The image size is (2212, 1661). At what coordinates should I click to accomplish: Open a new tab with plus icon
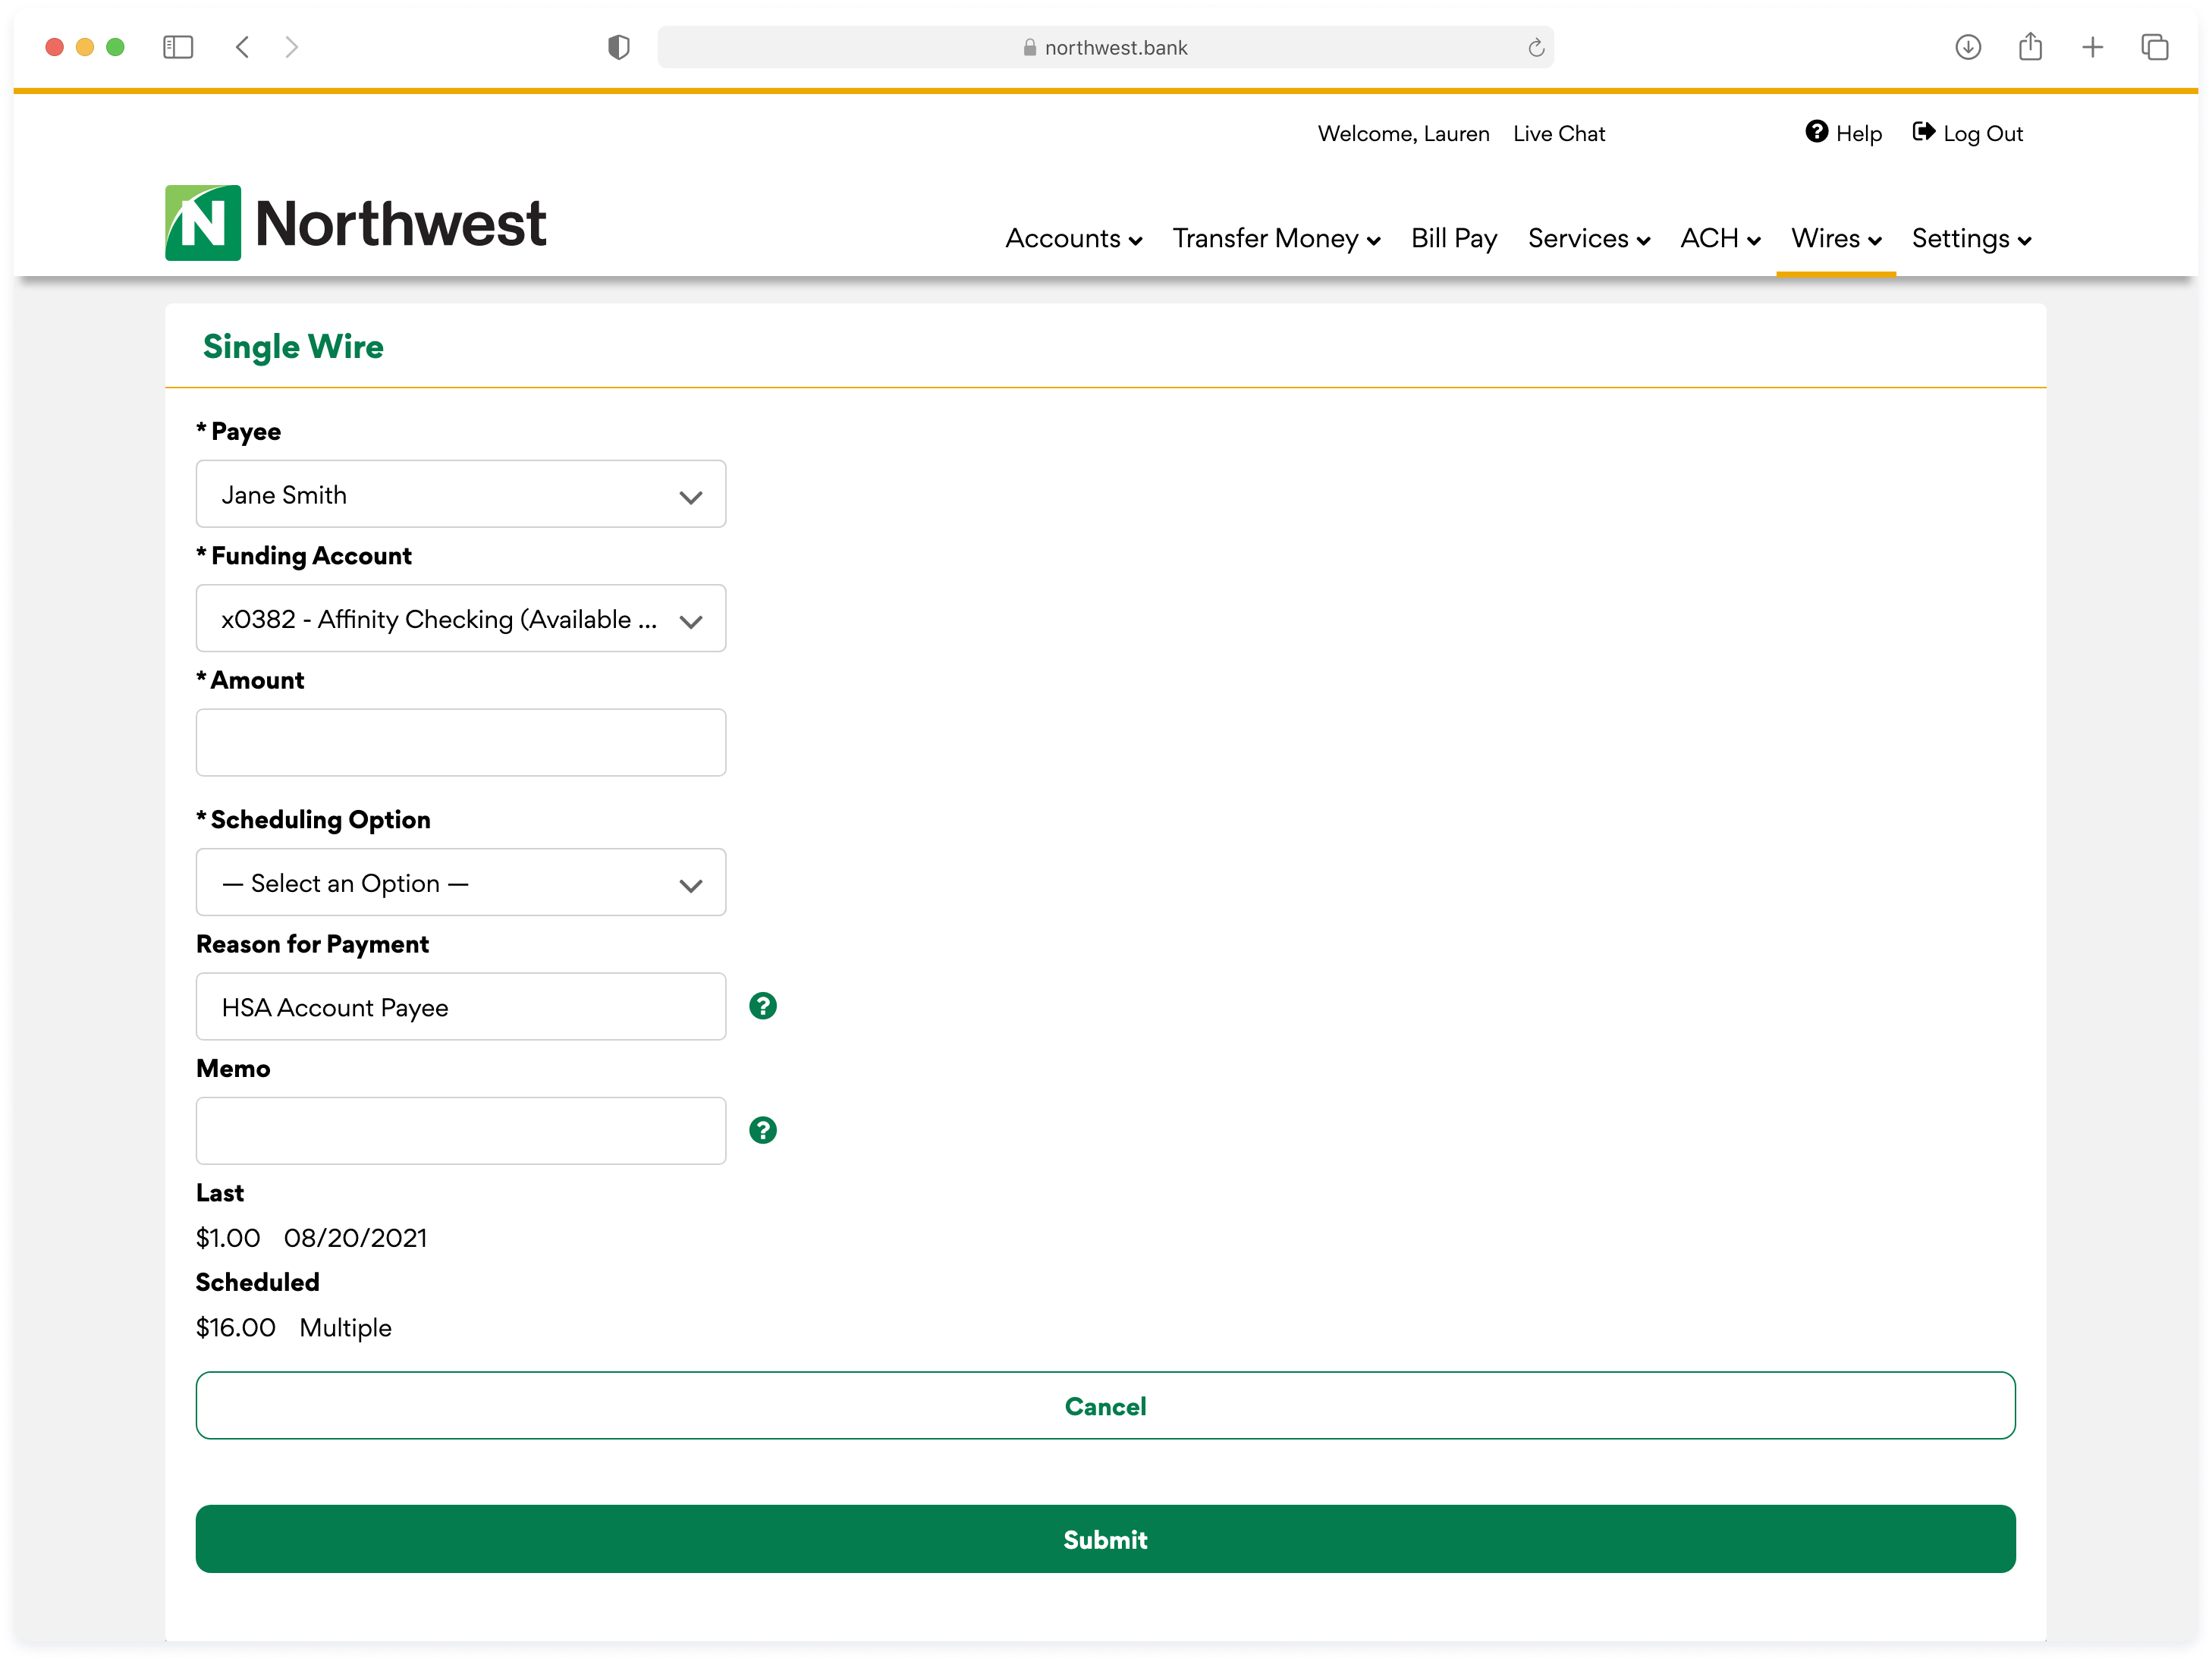[2092, 47]
